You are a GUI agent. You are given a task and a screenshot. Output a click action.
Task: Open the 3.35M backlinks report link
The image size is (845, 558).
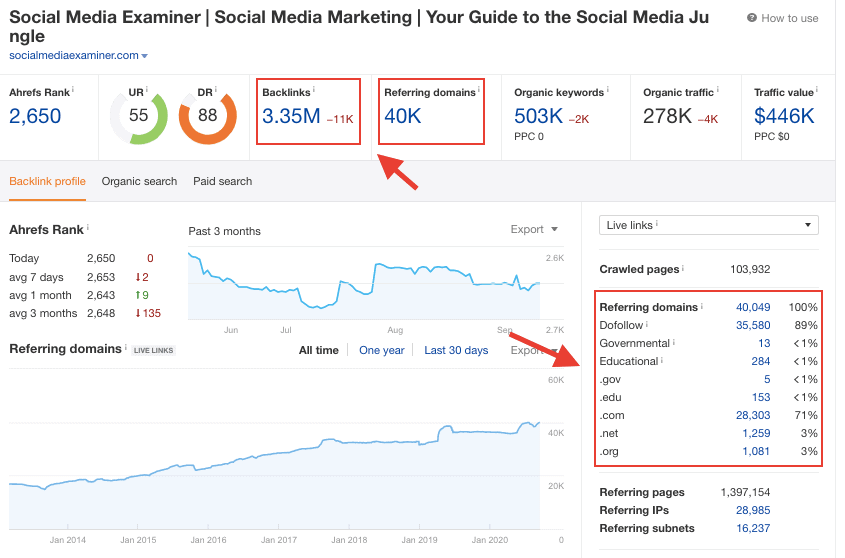click(291, 116)
